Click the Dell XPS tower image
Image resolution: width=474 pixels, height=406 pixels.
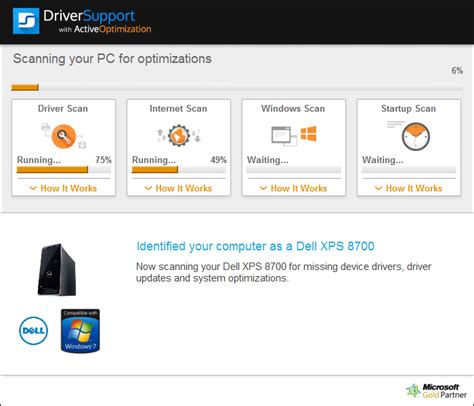(57, 269)
